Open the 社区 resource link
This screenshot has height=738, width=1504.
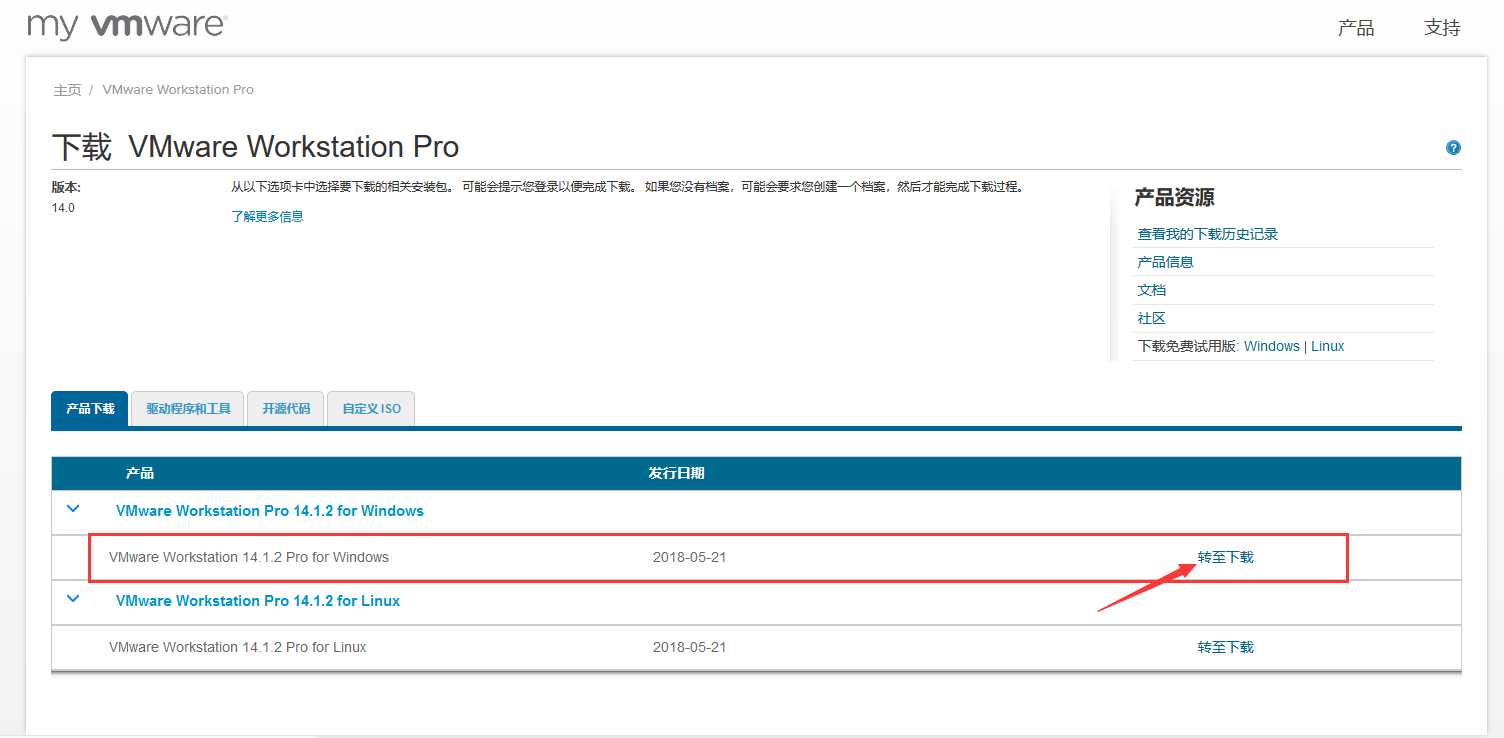1151,318
